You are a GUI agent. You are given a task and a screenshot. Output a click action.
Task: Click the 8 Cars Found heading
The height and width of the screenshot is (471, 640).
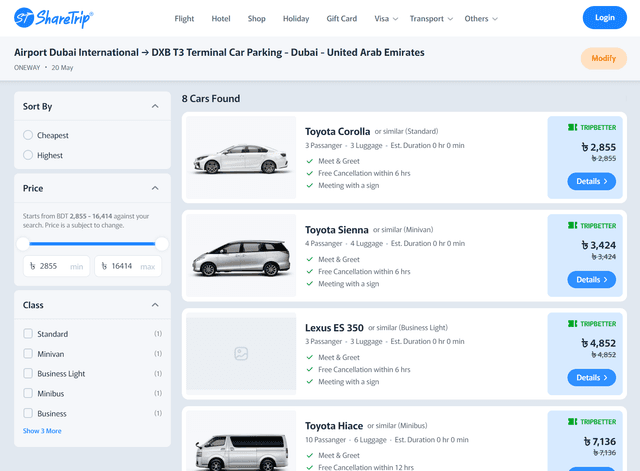[211, 99]
